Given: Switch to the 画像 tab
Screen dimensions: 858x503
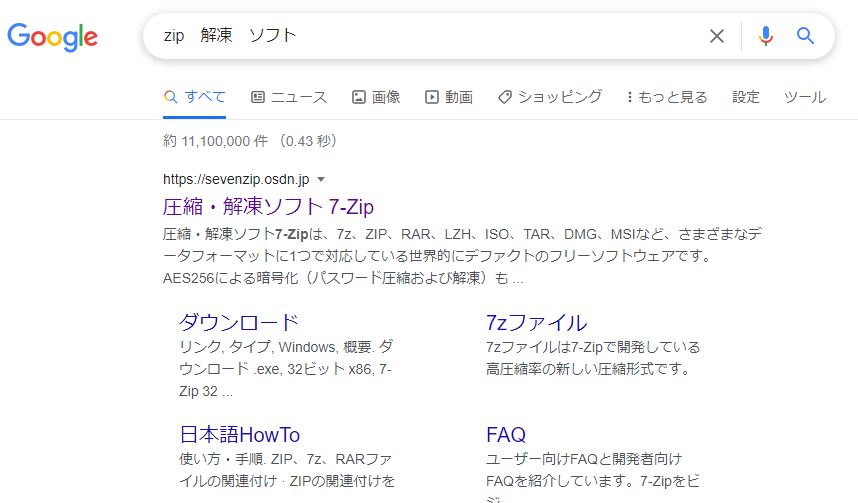Looking at the screenshot, I should click(376, 97).
